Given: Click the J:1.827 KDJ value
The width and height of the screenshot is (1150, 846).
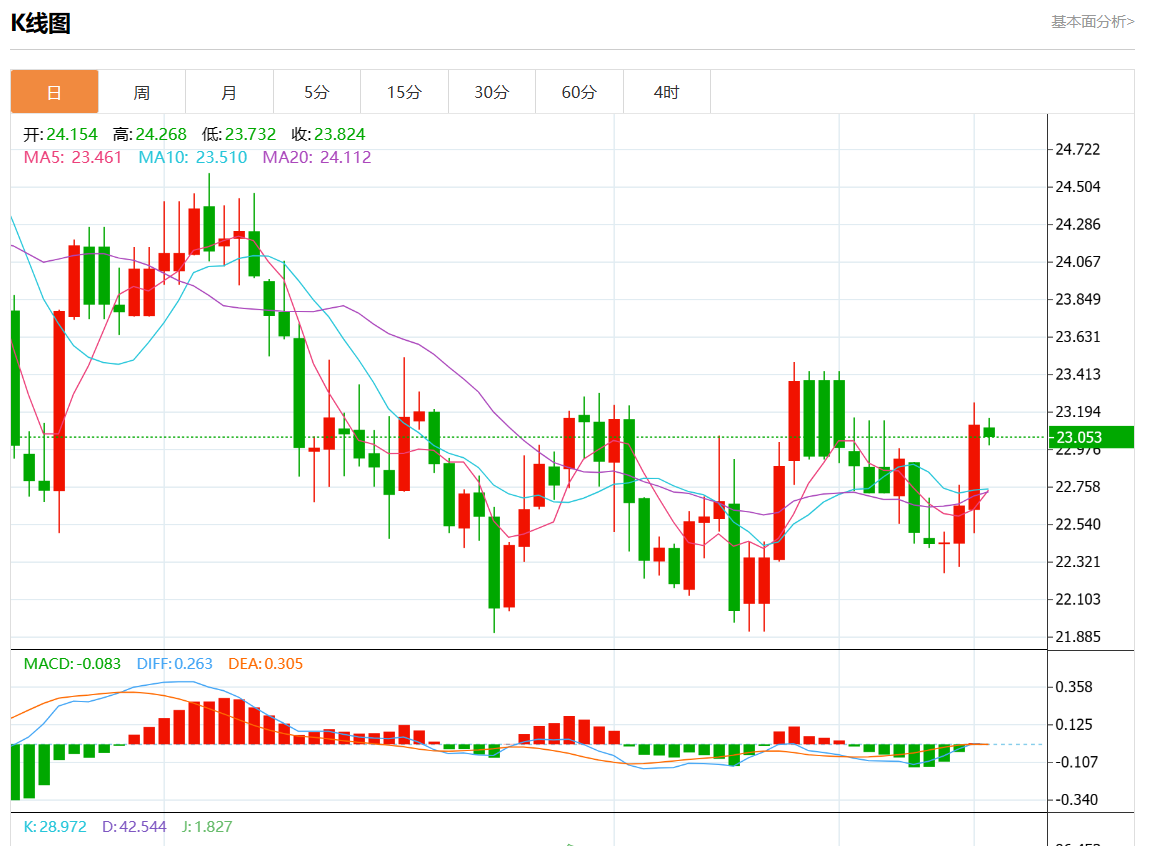Looking at the screenshot, I should point(208,826).
